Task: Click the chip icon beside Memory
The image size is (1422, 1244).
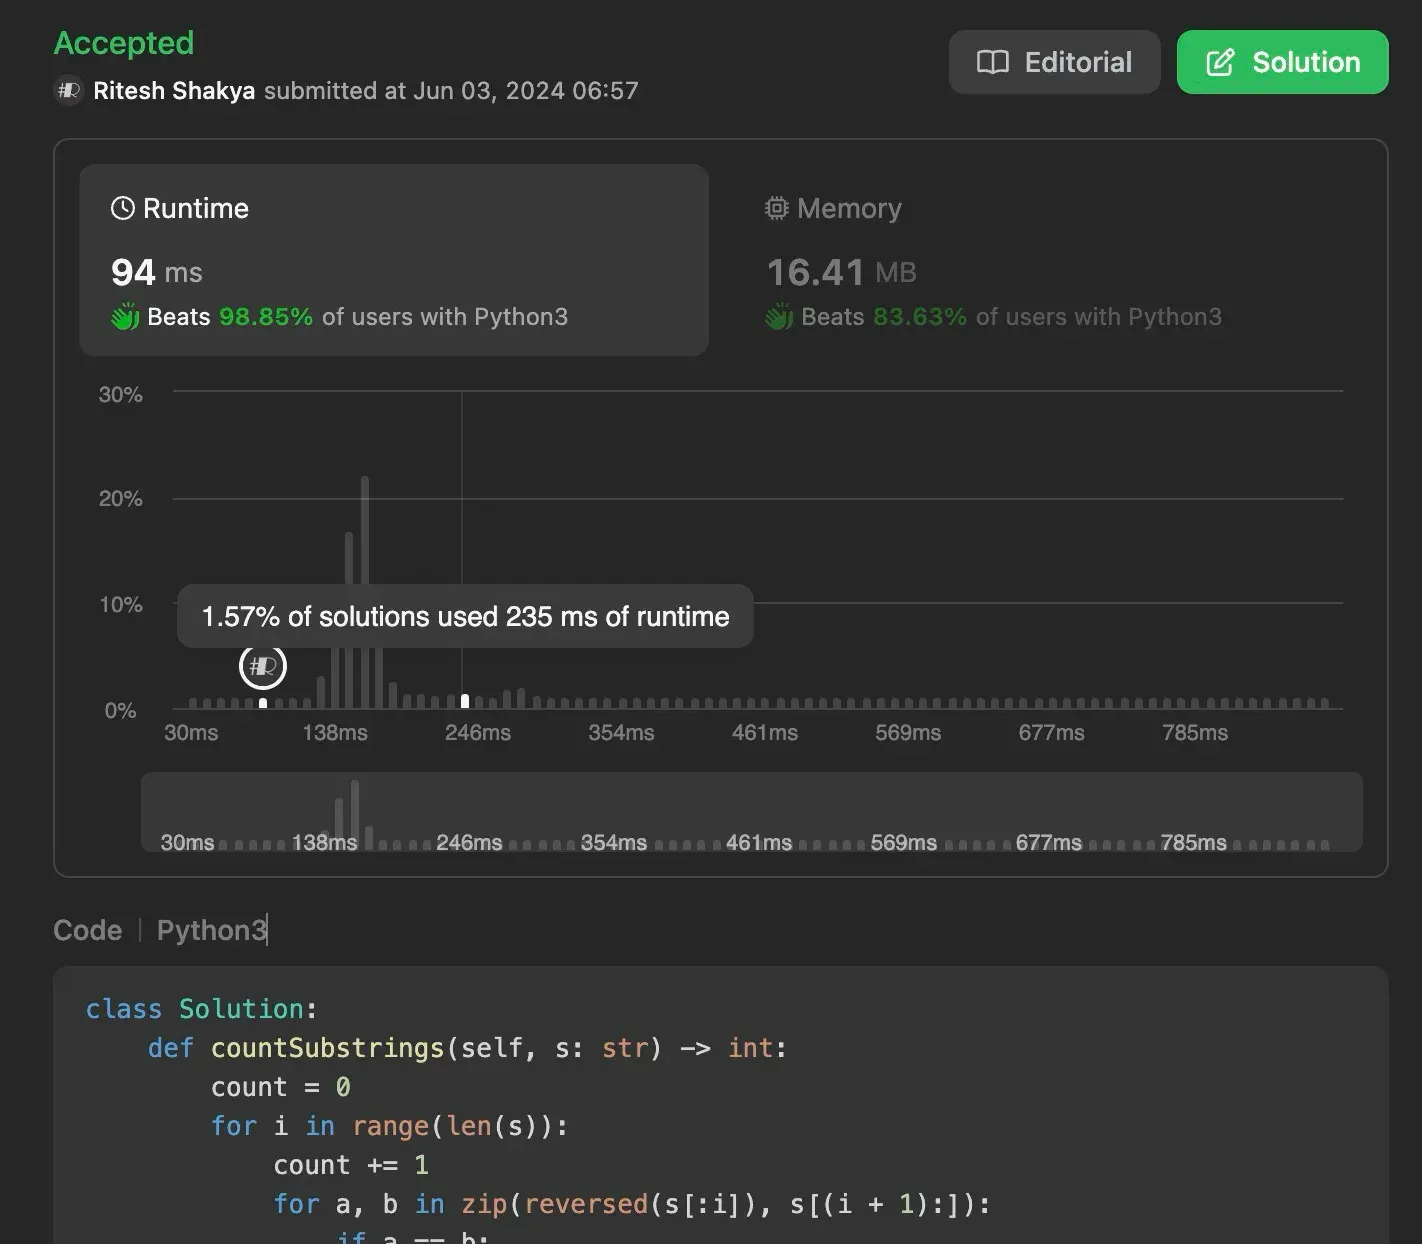Action: coord(777,207)
